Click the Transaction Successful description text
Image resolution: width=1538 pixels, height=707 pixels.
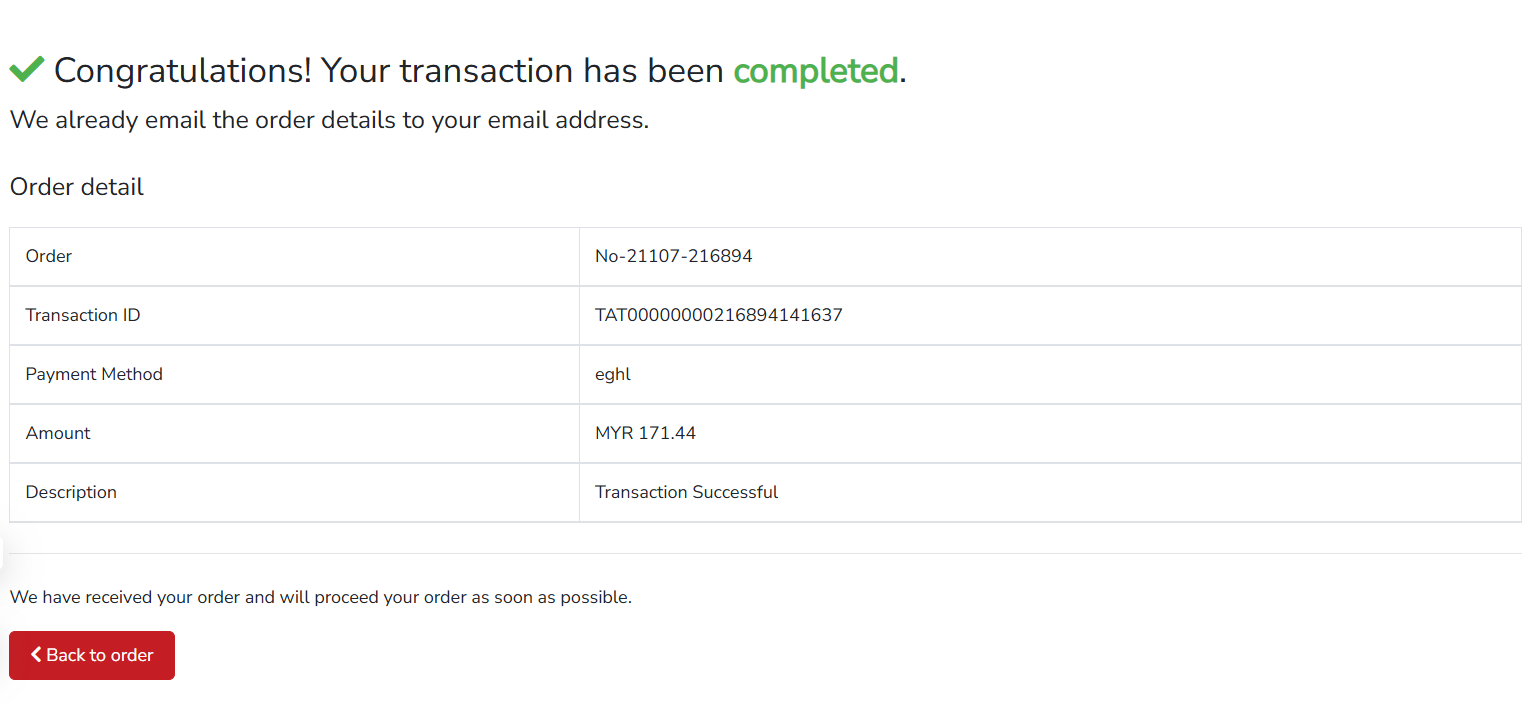(x=686, y=492)
